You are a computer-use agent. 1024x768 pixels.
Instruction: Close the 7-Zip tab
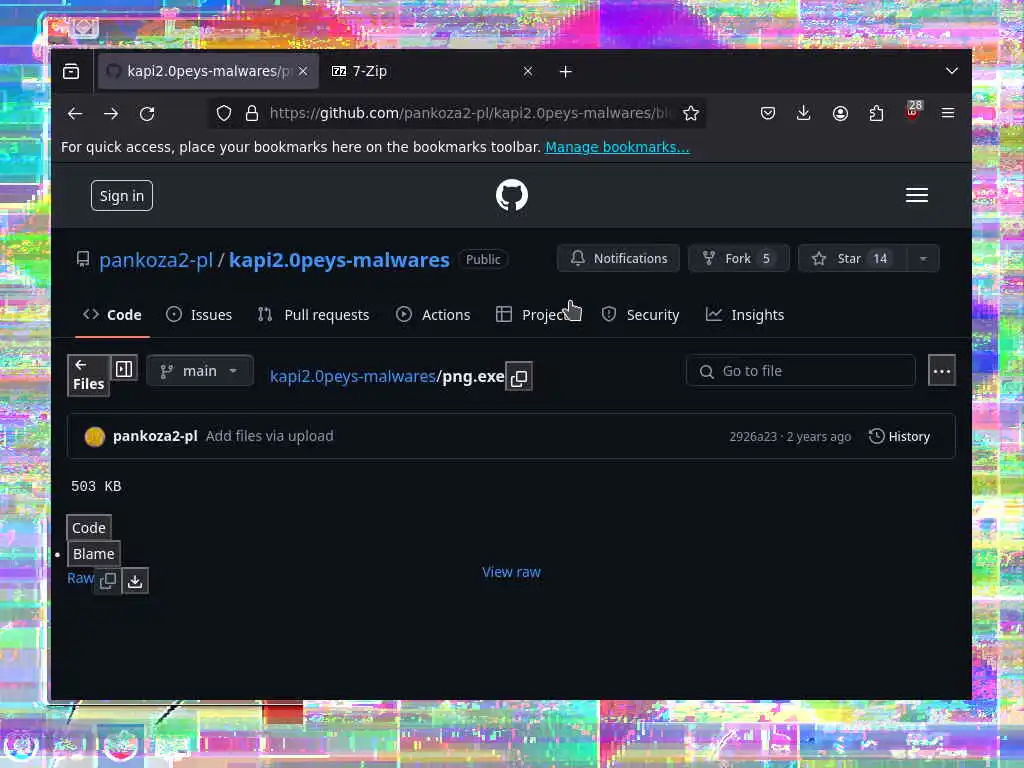528,71
